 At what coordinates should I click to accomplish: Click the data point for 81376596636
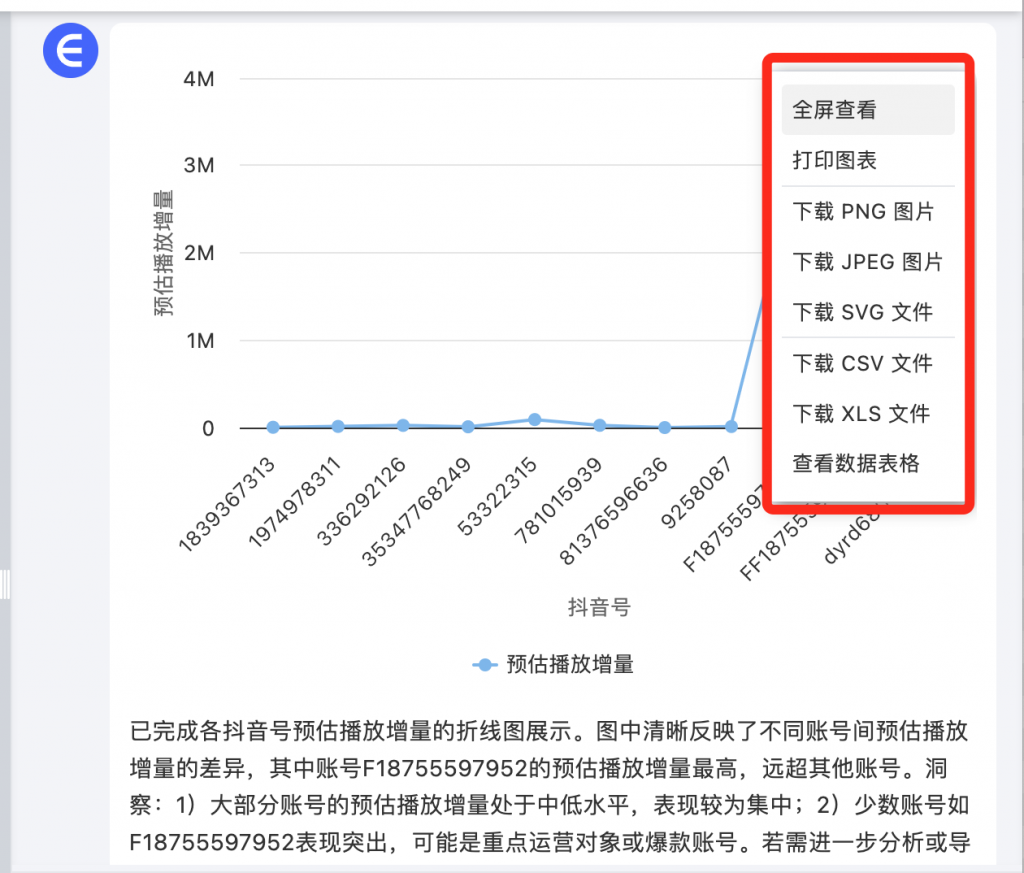(x=664, y=427)
